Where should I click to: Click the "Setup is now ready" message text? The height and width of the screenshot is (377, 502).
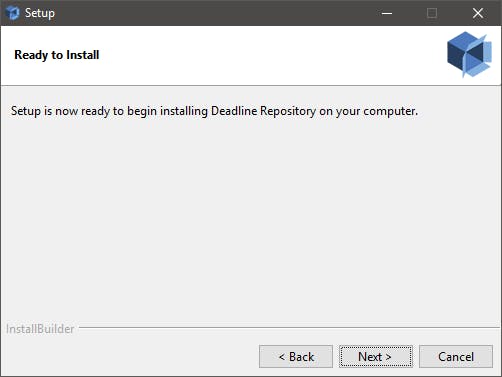[214, 111]
